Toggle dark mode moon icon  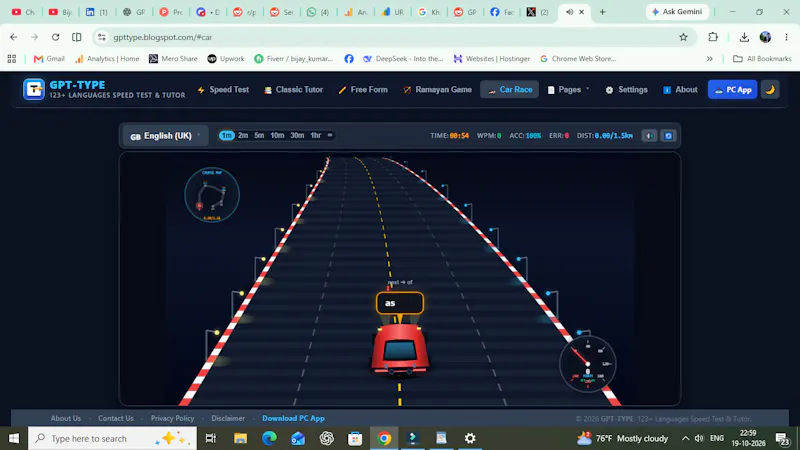click(770, 90)
